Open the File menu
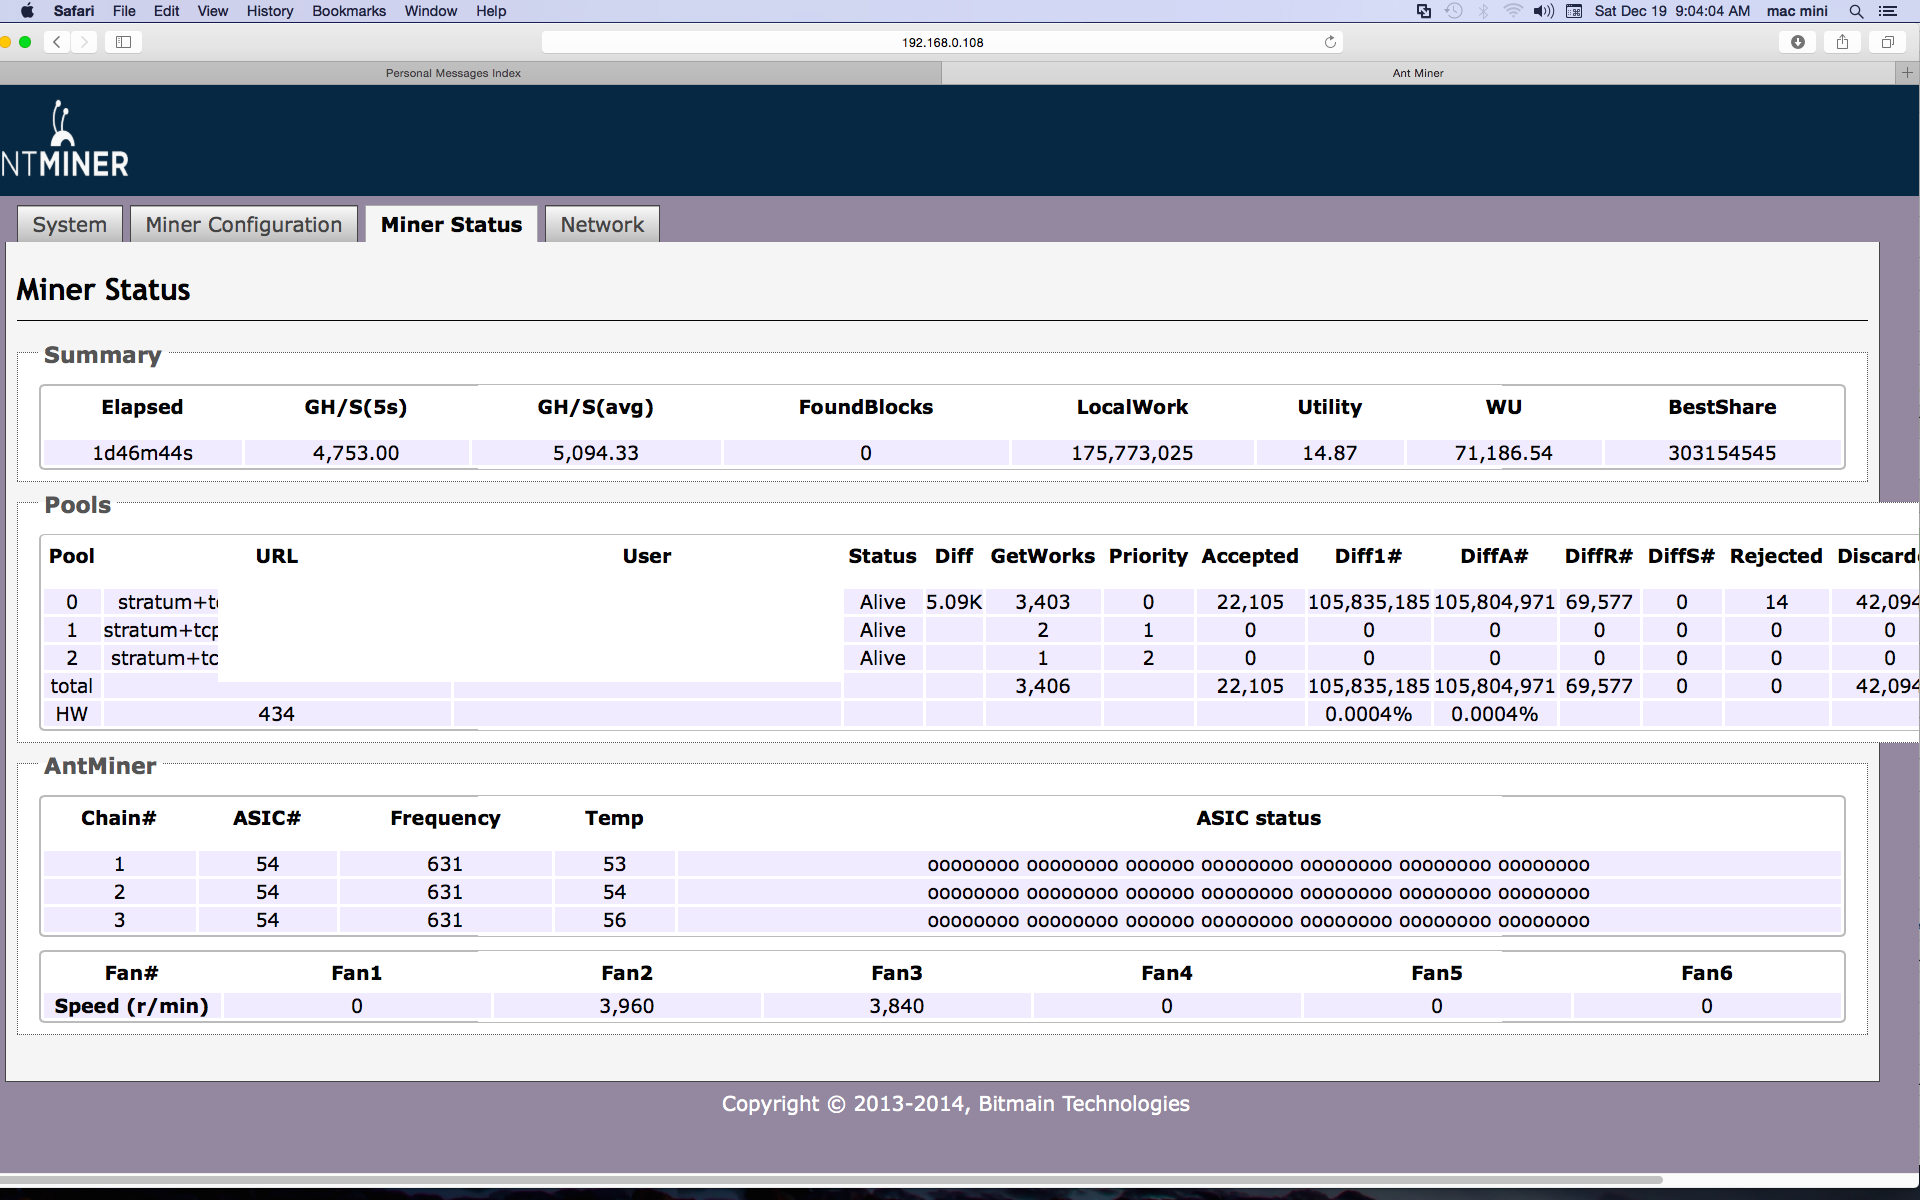The width and height of the screenshot is (1920, 1200). coord(124,11)
